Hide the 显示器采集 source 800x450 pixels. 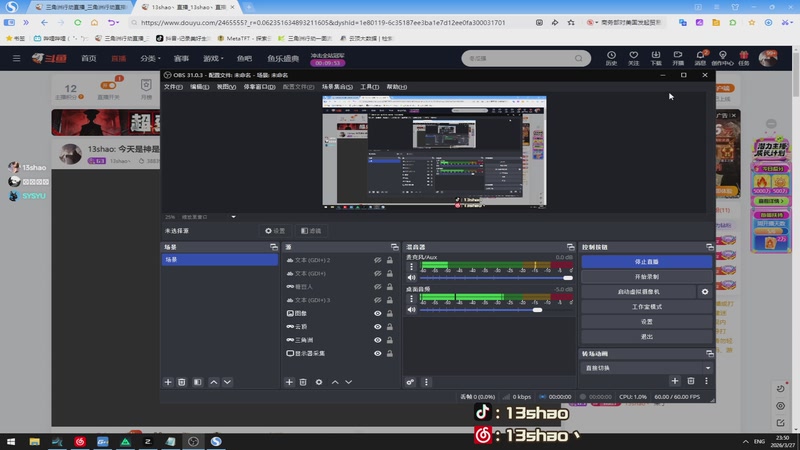click(378, 353)
